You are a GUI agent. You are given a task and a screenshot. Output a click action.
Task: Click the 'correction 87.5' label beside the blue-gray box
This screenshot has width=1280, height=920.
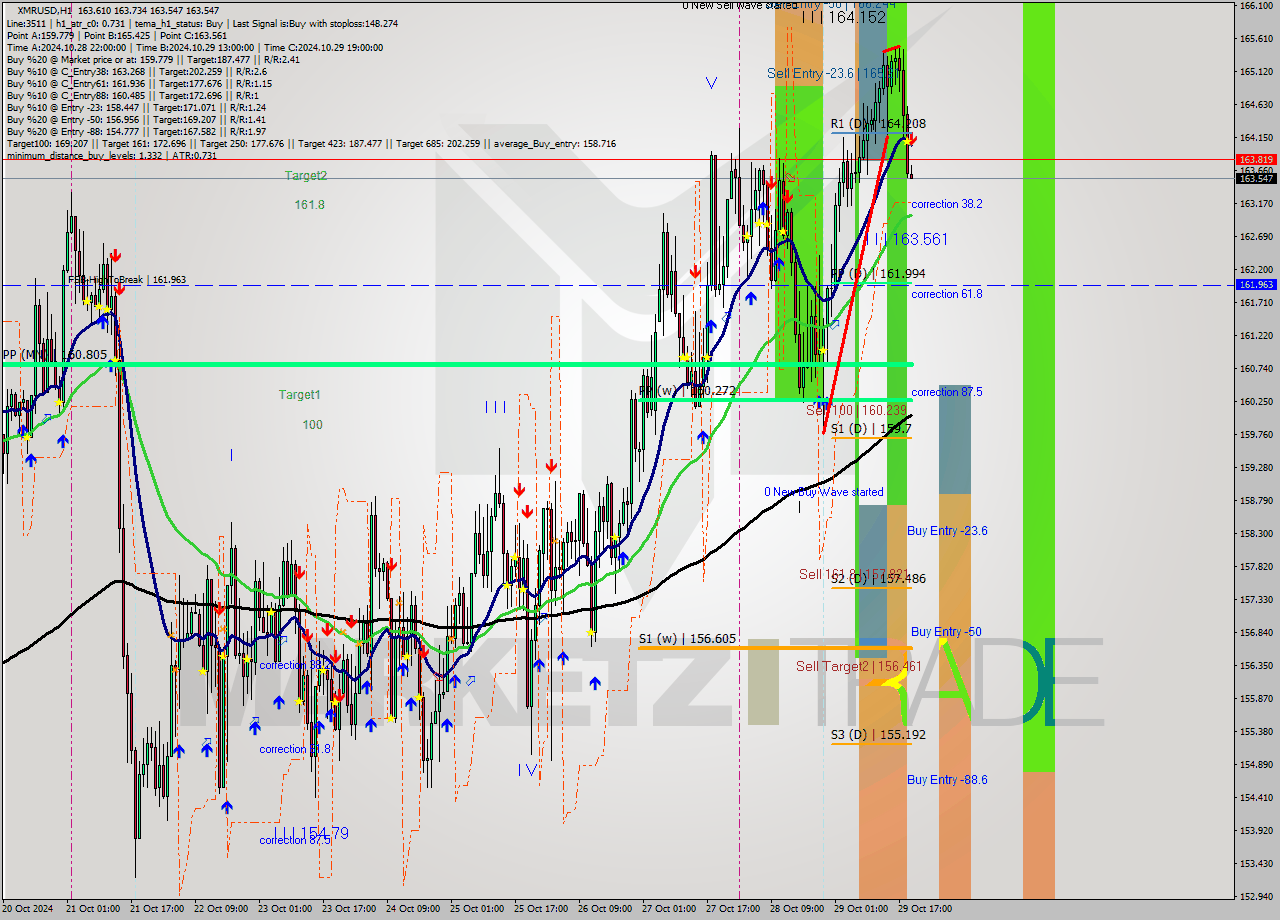(x=946, y=392)
